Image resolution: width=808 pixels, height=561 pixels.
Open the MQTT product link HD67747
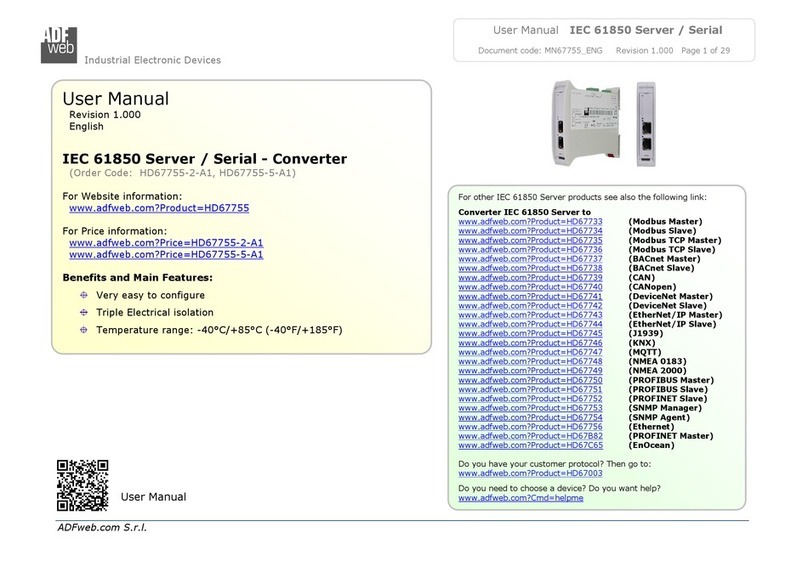[530, 352]
